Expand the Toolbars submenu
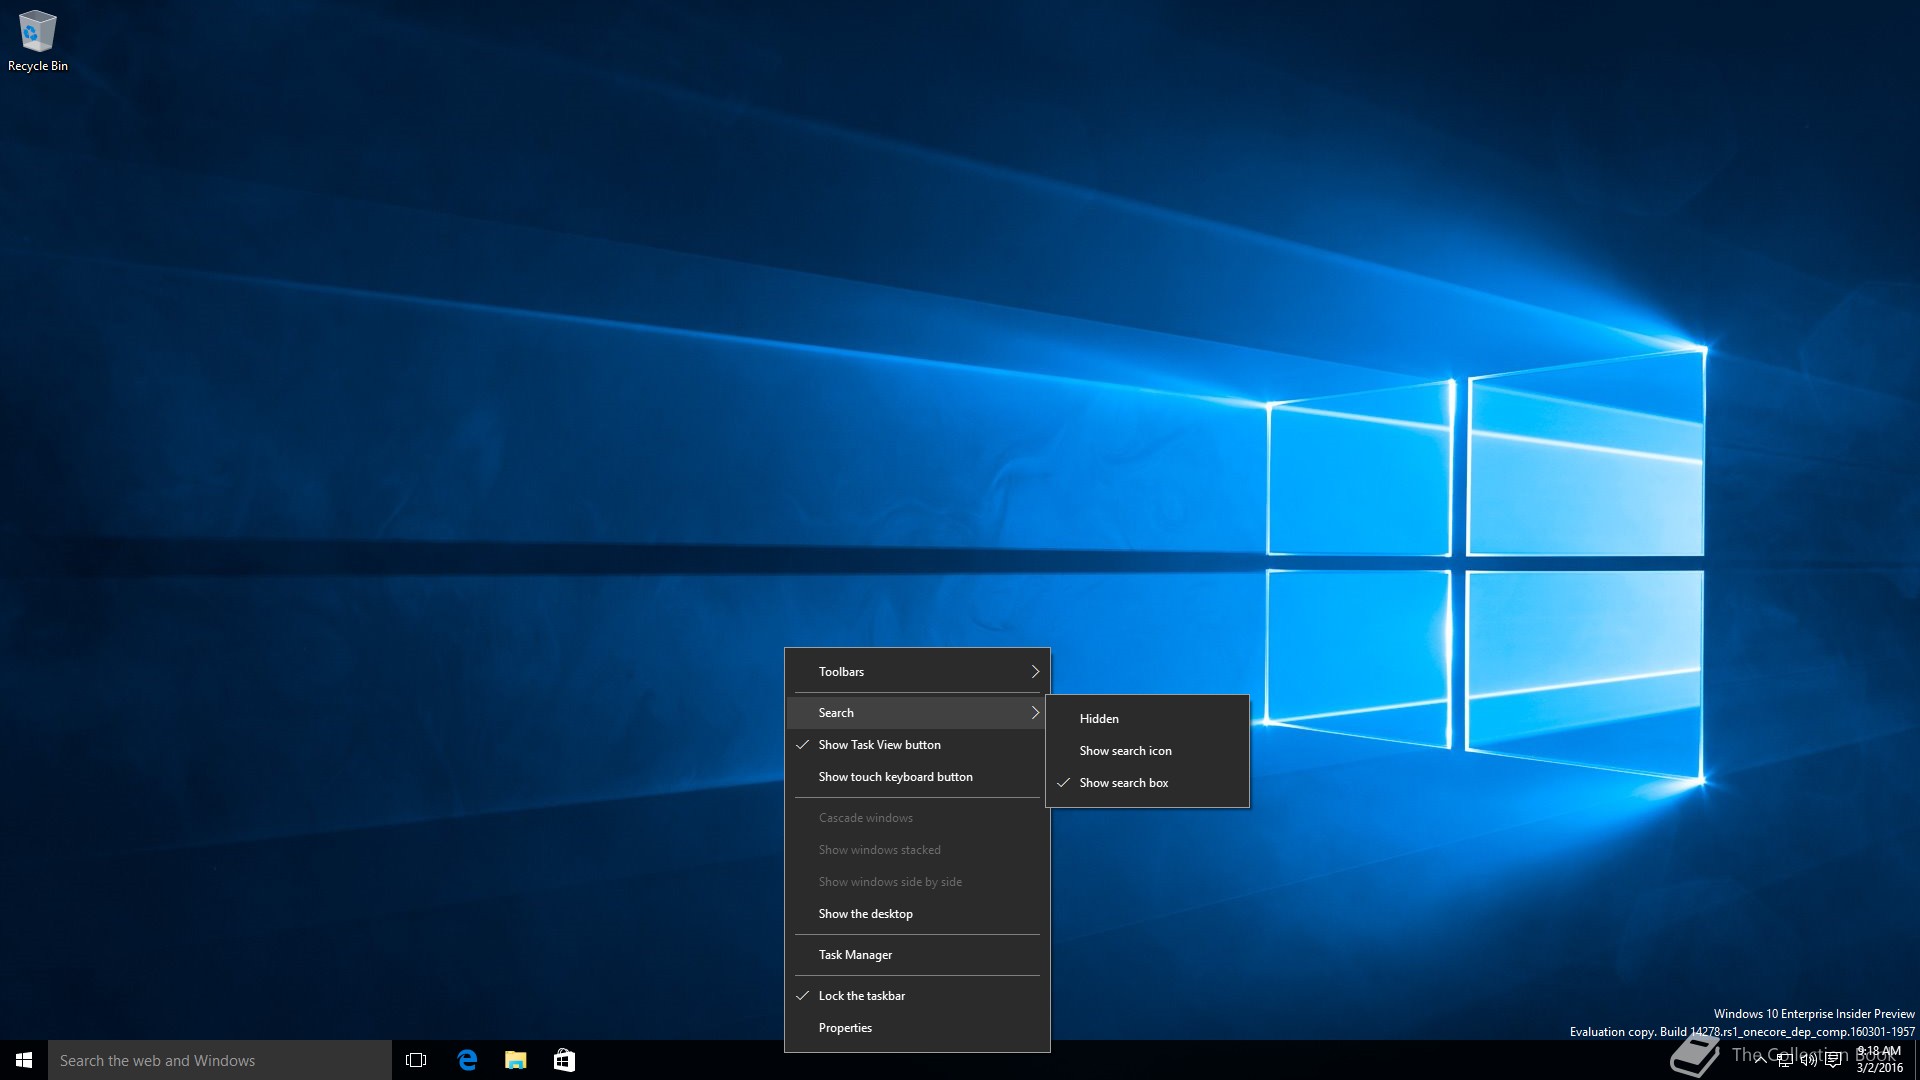The image size is (1920, 1080). [917, 672]
